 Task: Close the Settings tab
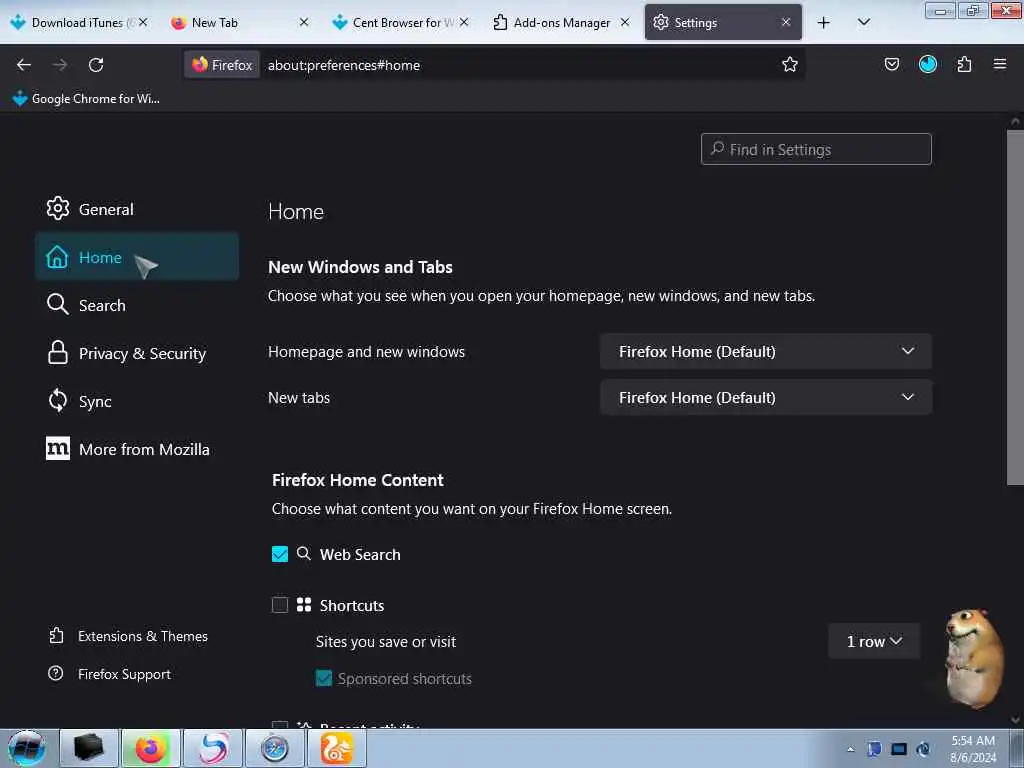pos(786,22)
